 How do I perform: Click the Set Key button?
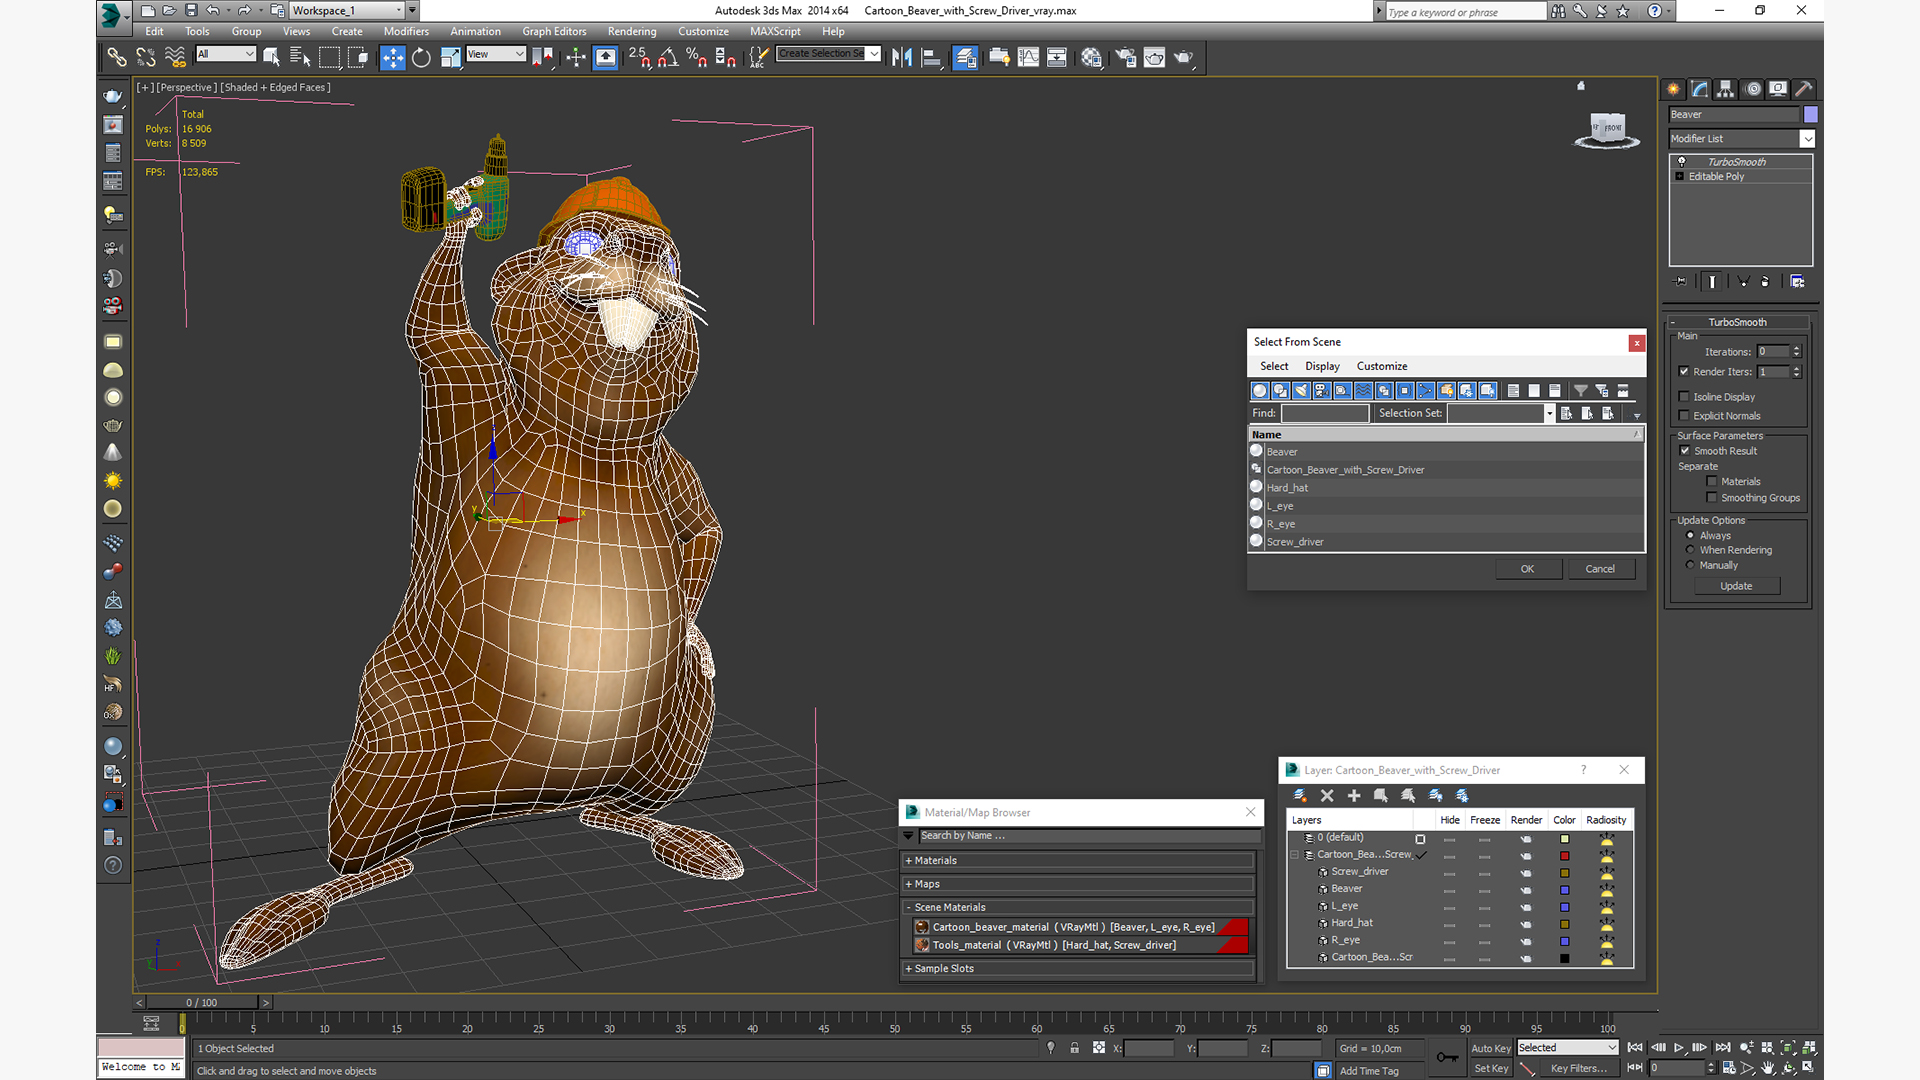(1491, 1068)
